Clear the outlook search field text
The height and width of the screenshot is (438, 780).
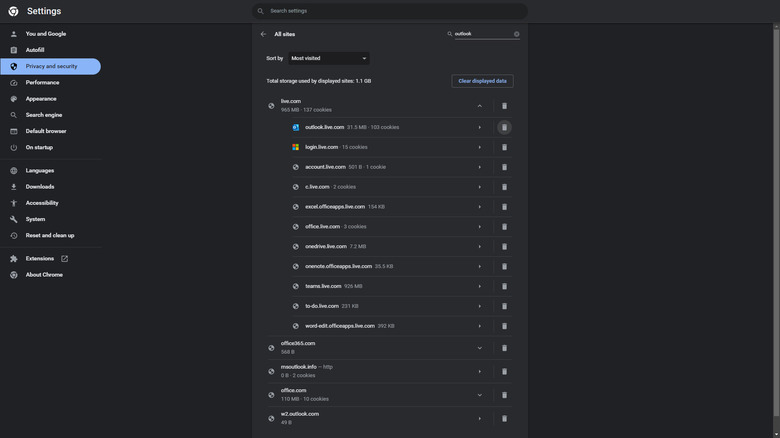pos(517,34)
